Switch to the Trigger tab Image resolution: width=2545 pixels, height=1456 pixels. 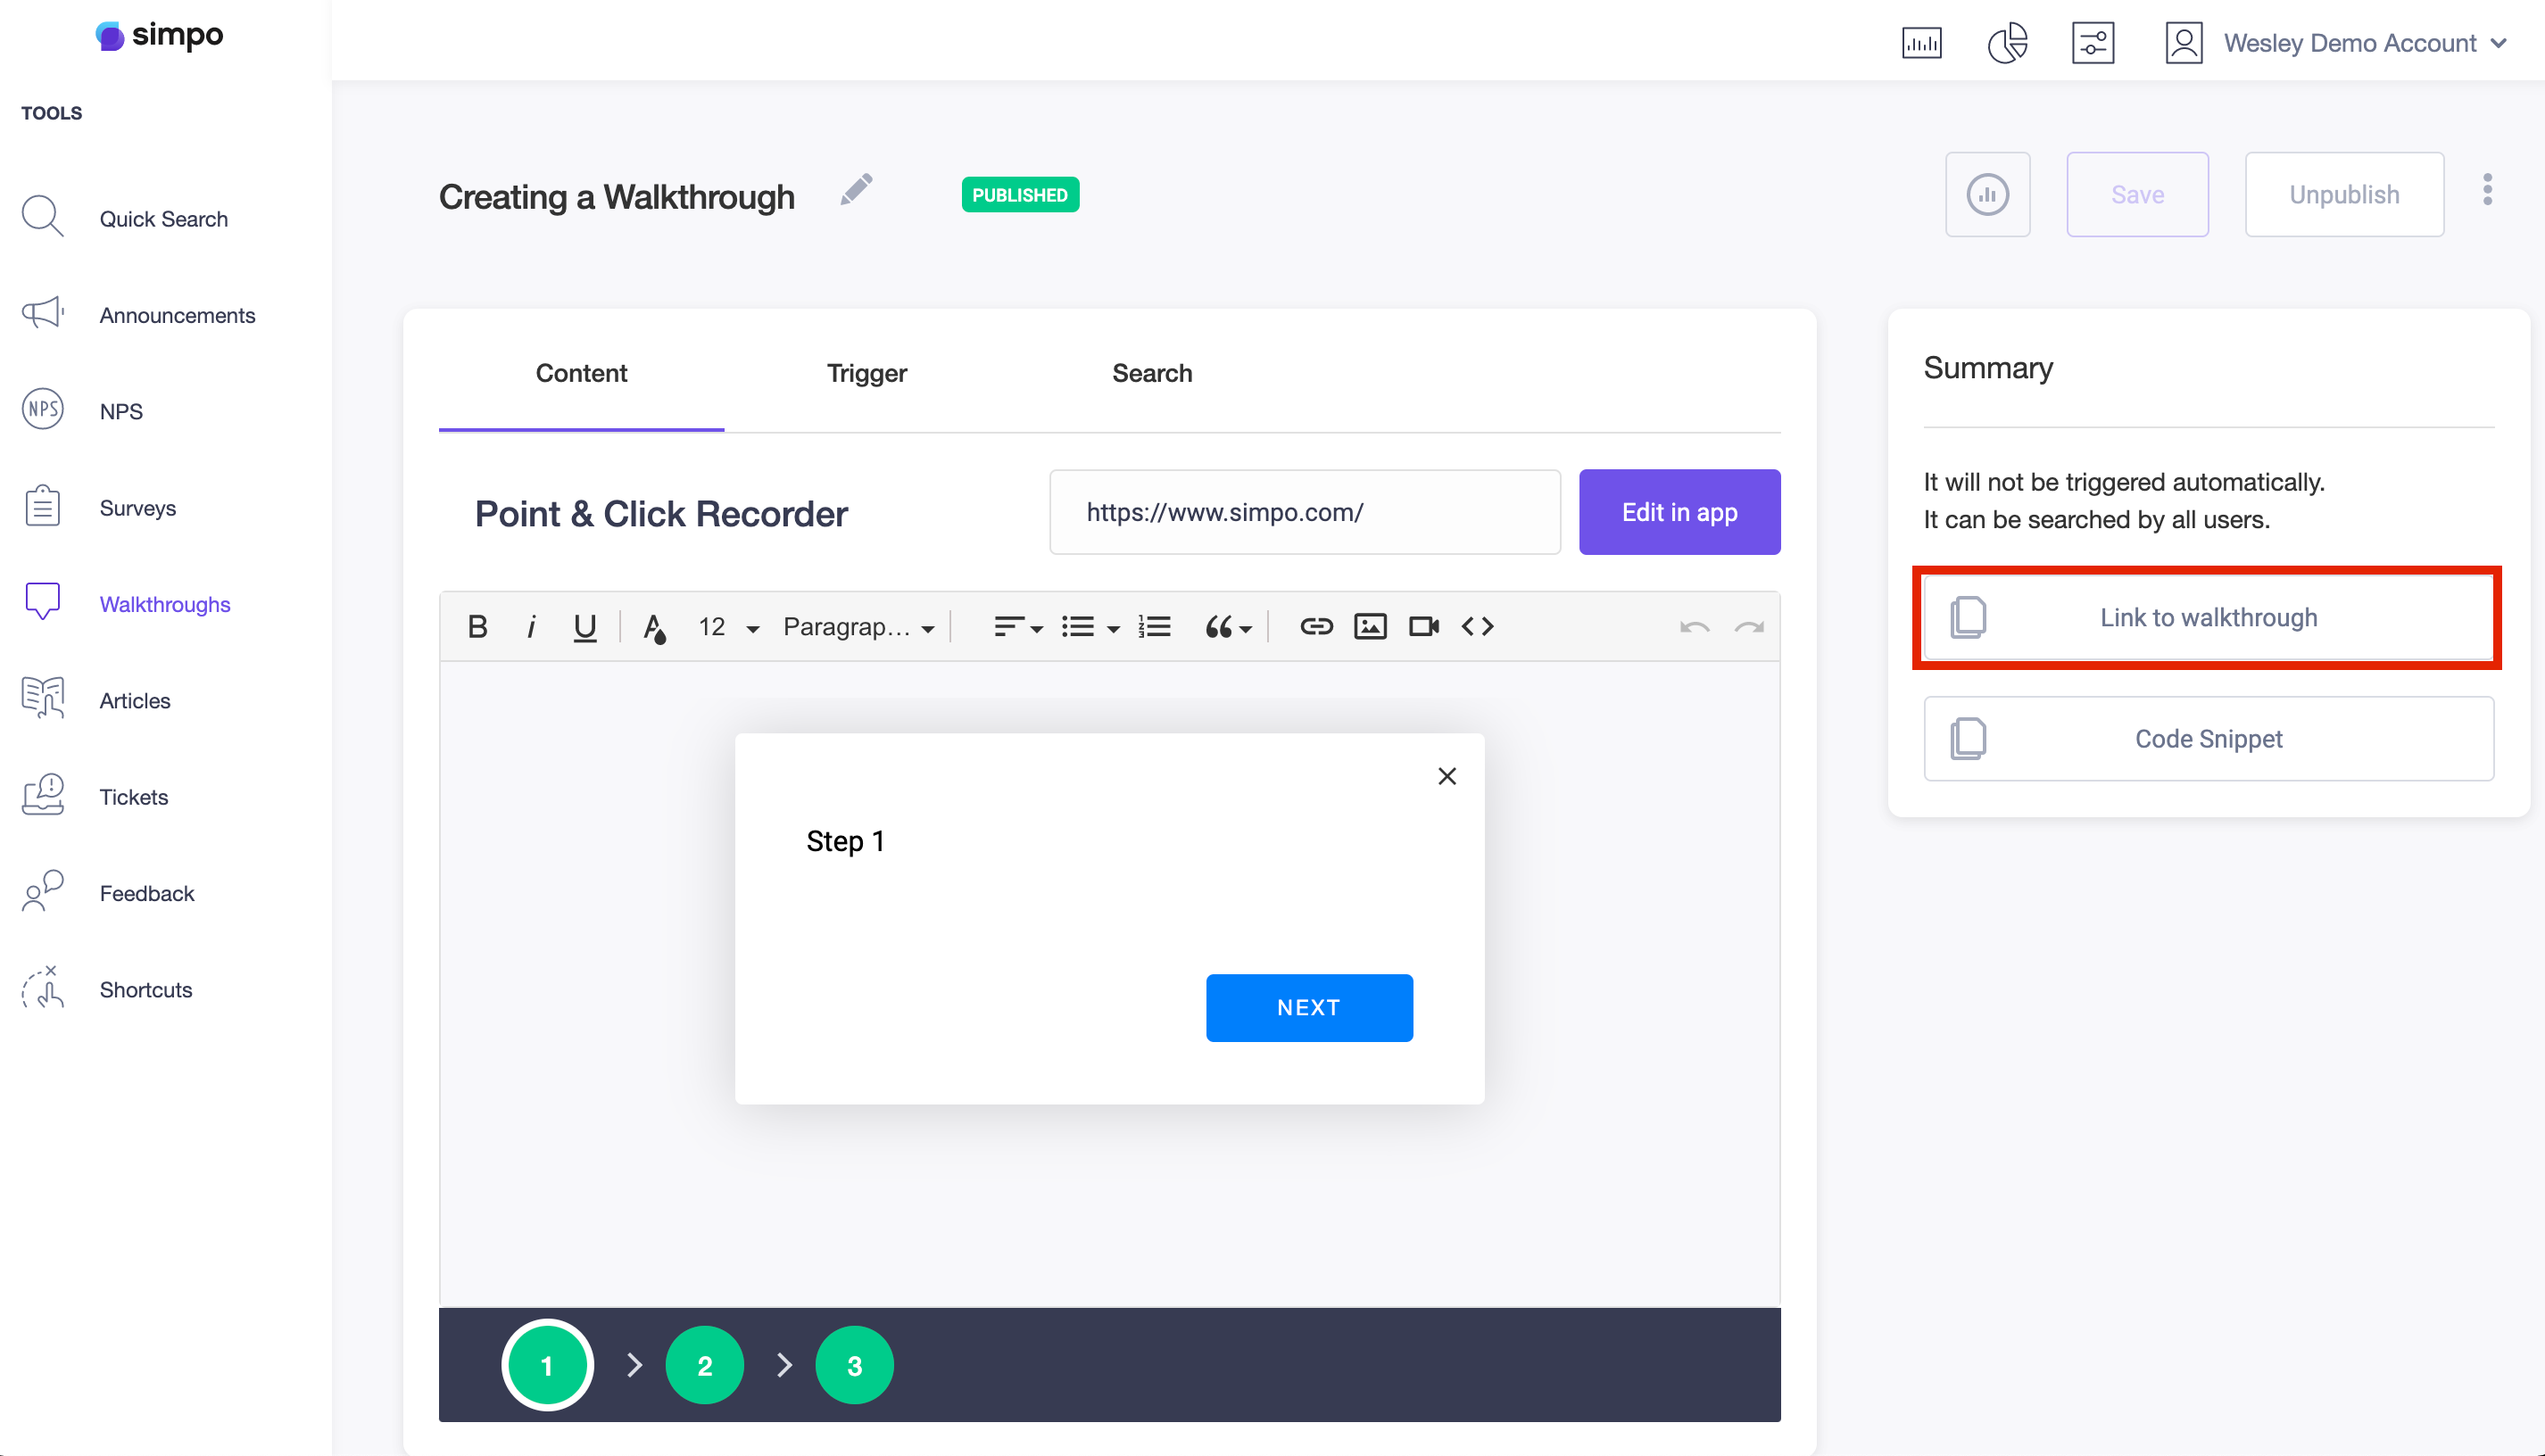[866, 373]
